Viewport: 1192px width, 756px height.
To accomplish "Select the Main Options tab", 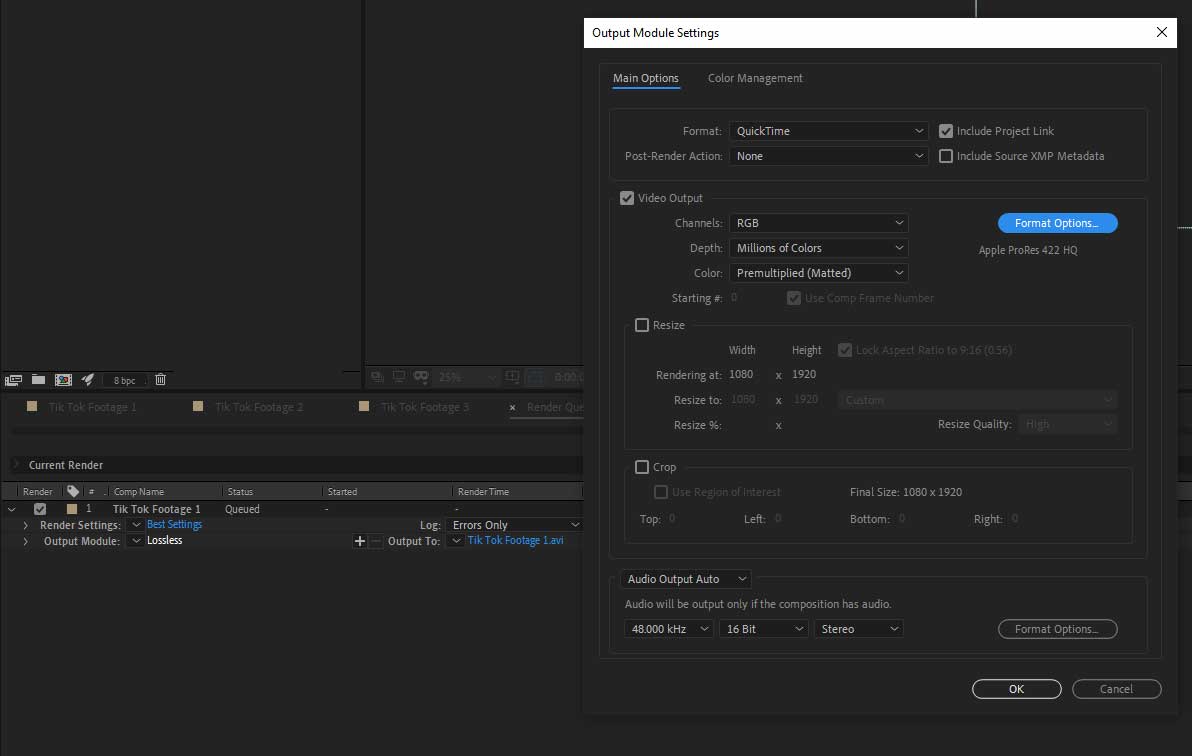I will pyautogui.click(x=646, y=78).
